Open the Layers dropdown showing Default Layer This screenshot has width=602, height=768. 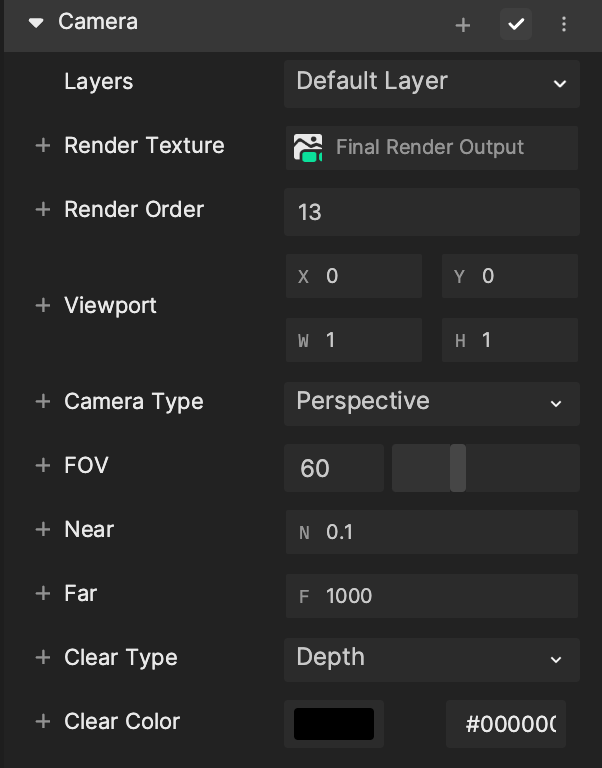coord(432,84)
